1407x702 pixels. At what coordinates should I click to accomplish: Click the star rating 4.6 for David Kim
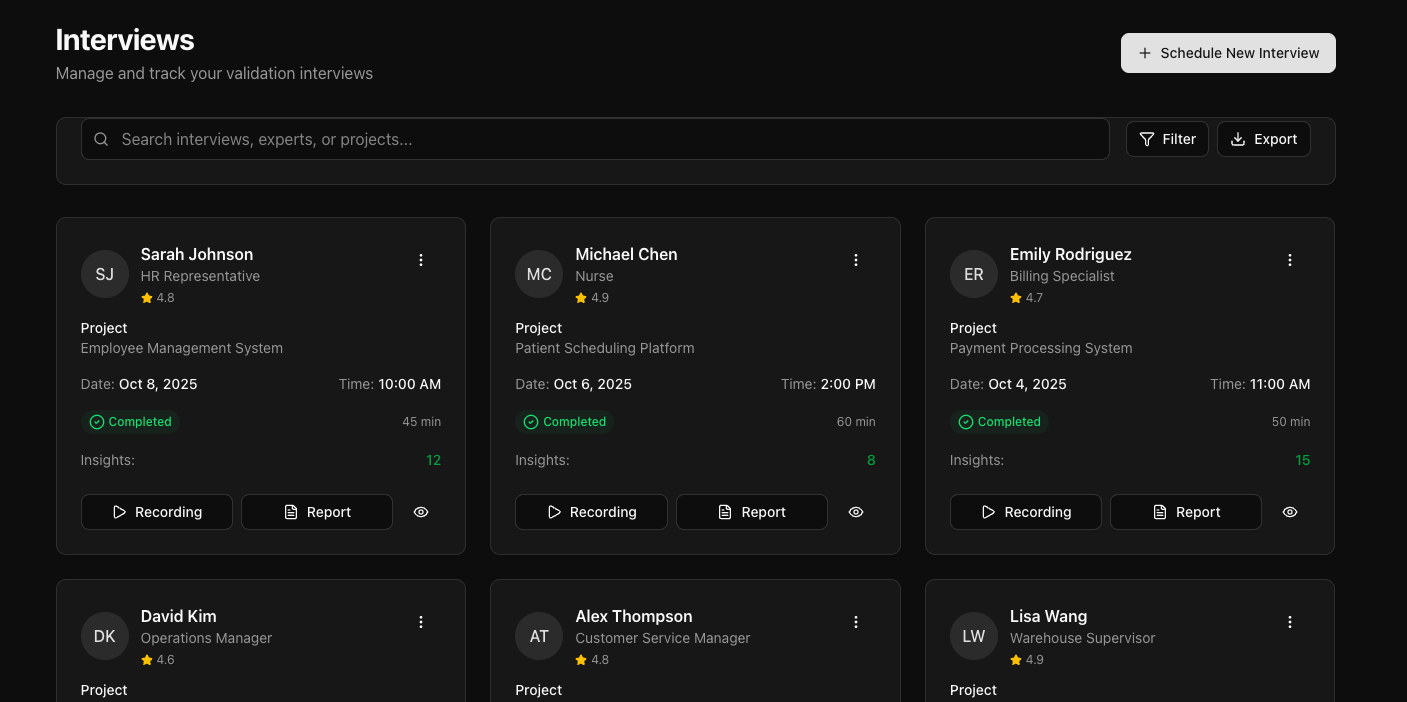click(x=158, y=660)
